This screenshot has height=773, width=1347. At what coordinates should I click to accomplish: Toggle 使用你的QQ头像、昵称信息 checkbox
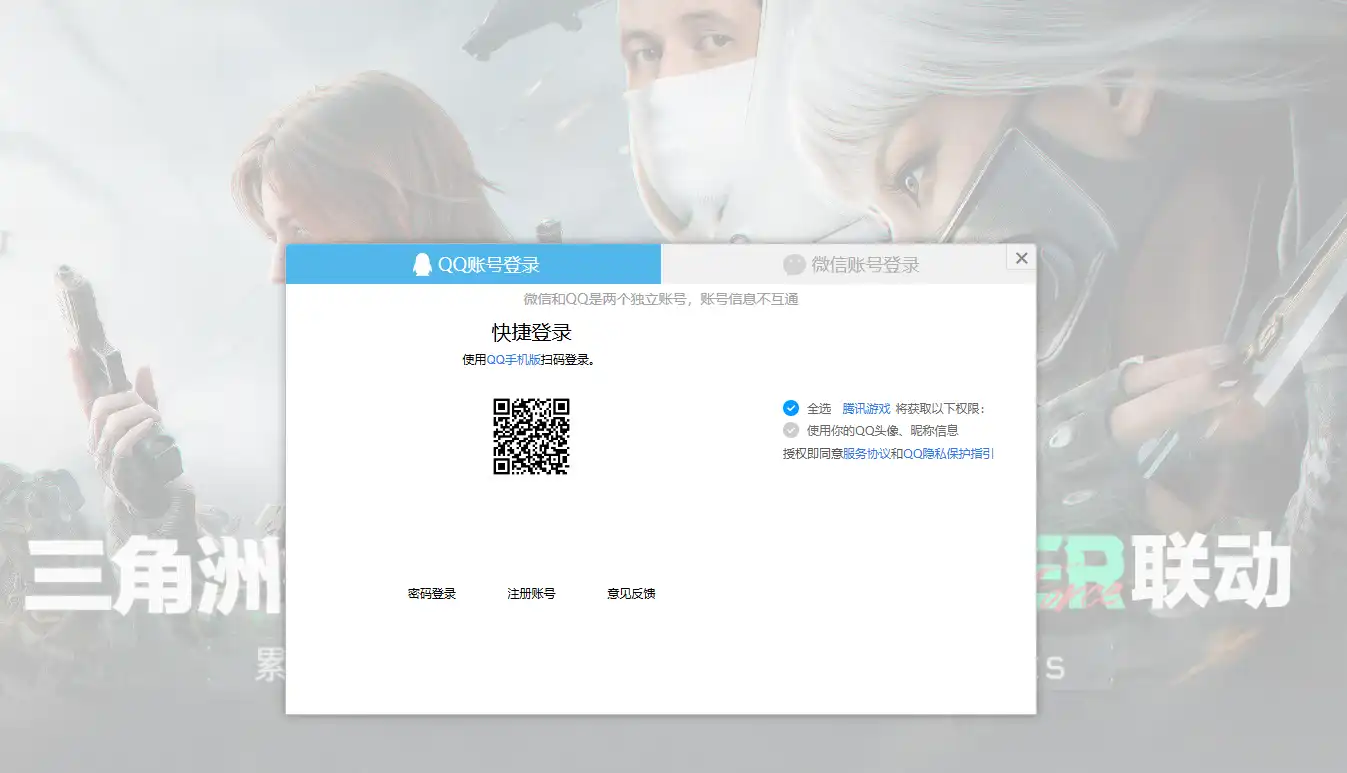point(791,430)
